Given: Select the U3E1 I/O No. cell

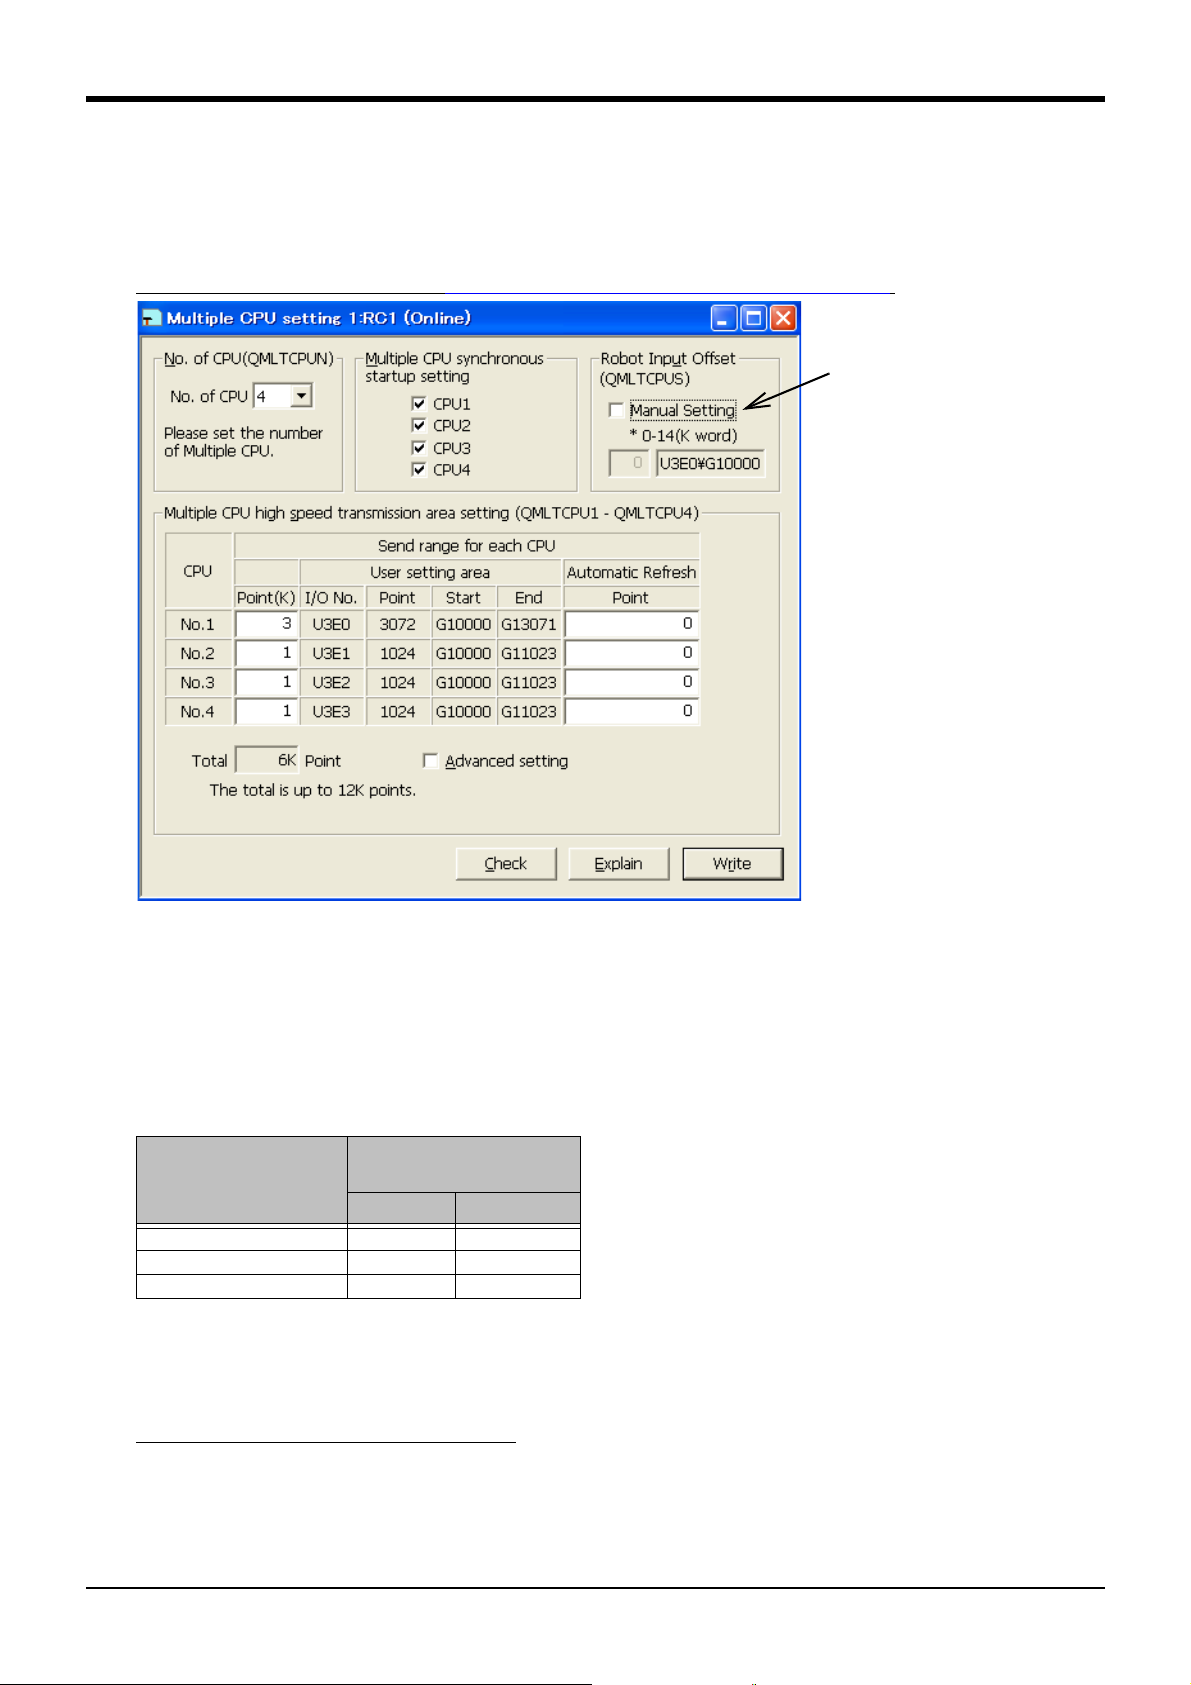Looking at the screenshot, I should point(332,653).
